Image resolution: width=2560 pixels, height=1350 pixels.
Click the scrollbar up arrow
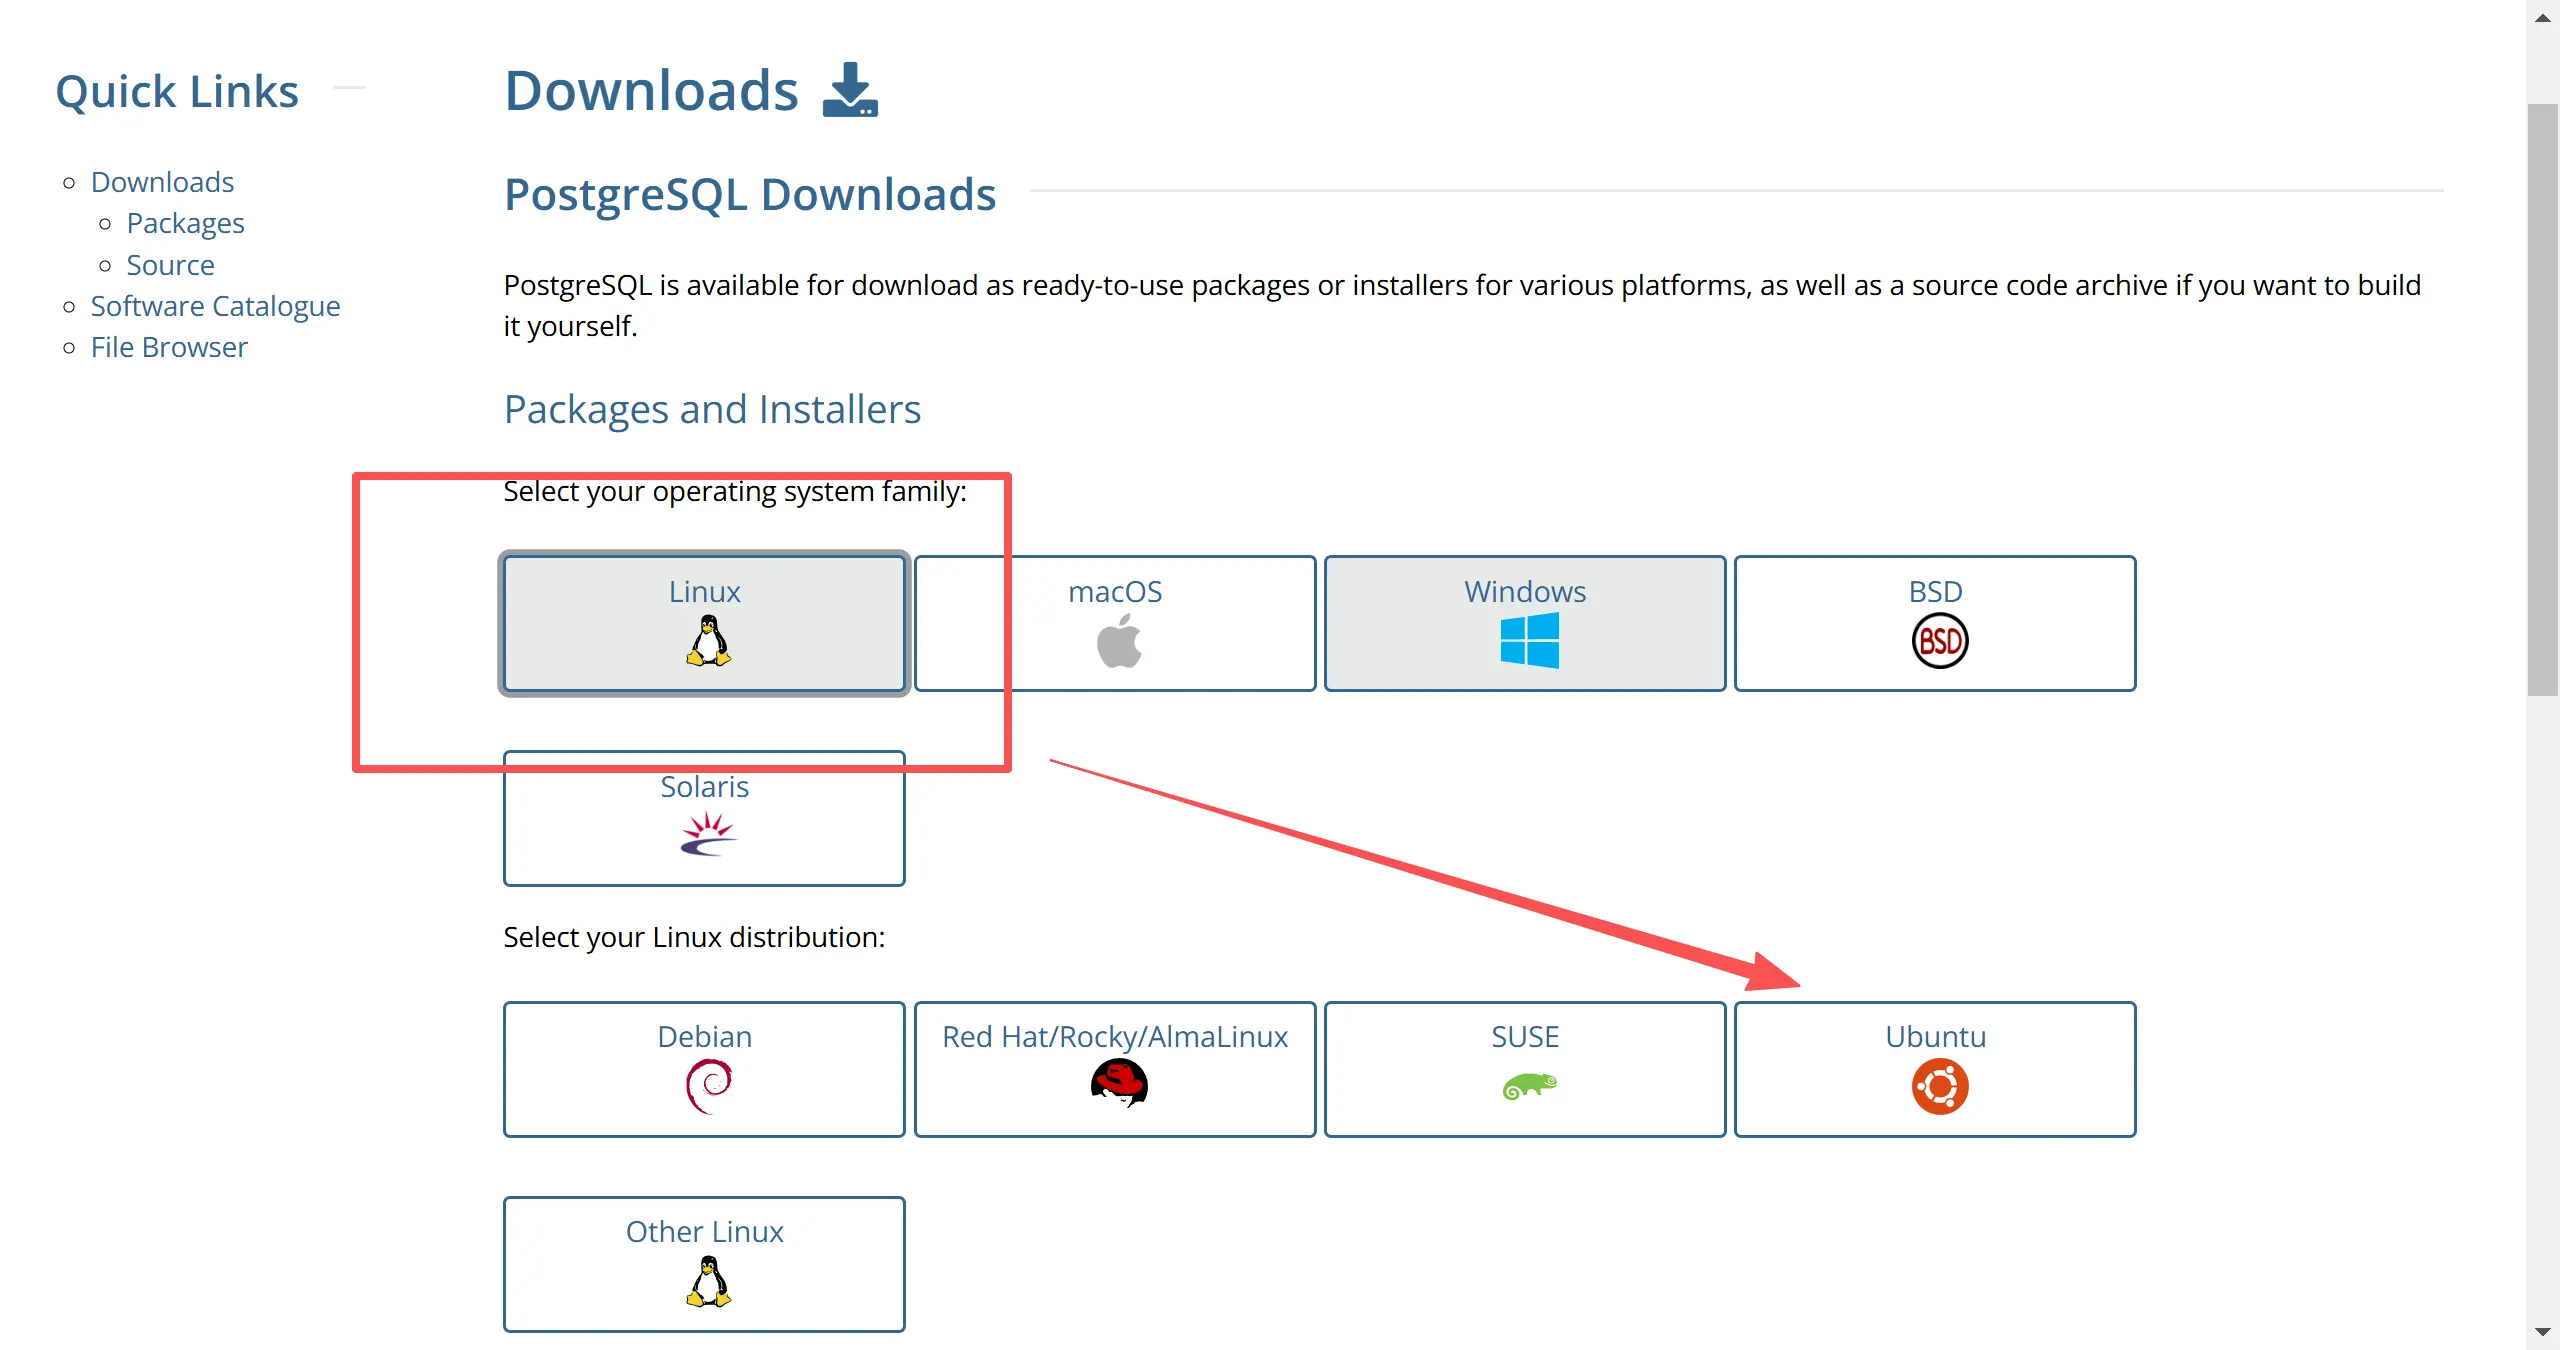[2543, 17]
